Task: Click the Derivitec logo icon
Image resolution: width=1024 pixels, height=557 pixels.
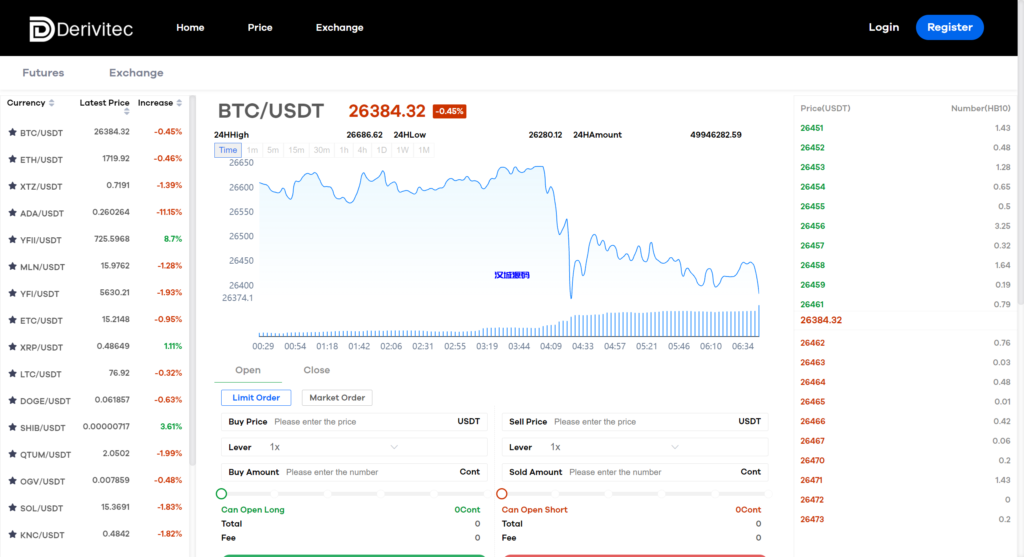Action: [x=42, y=29]
